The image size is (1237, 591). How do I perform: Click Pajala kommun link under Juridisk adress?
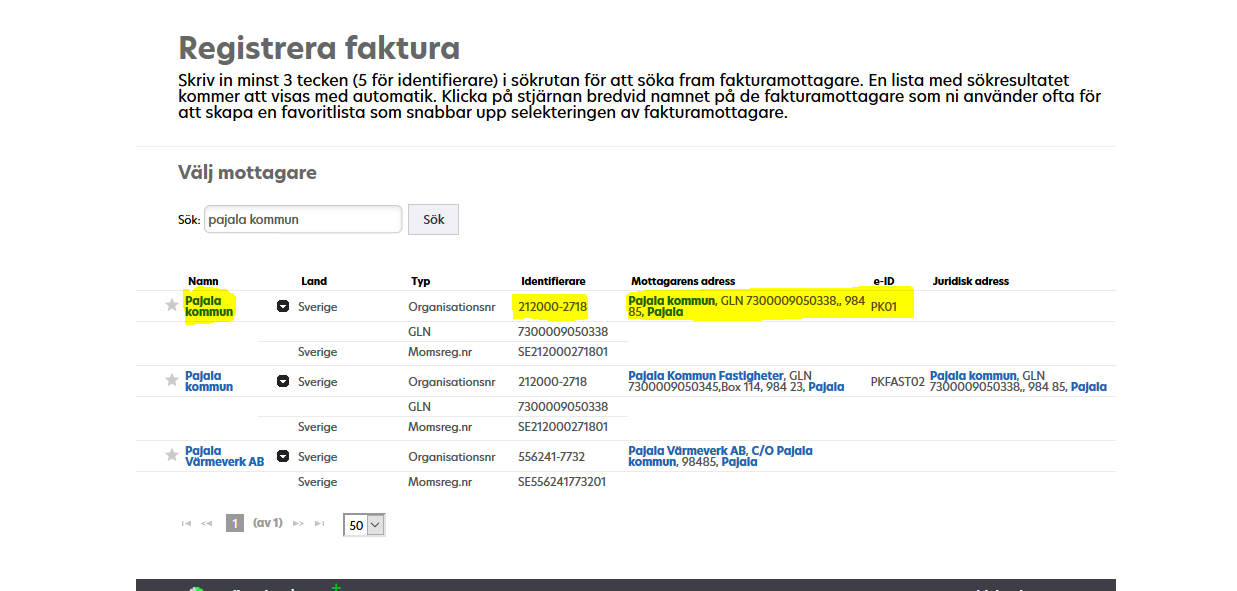973,376
